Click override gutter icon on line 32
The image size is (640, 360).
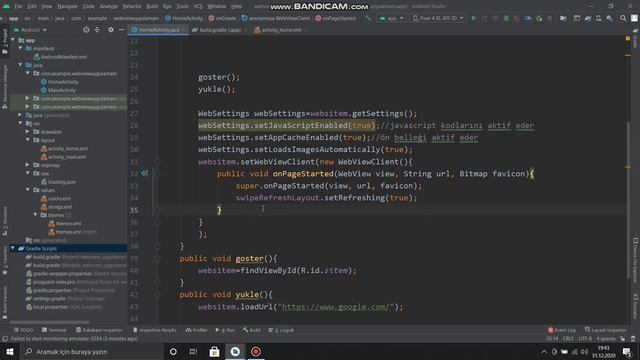pyautogui.click(x=144, y=173)
